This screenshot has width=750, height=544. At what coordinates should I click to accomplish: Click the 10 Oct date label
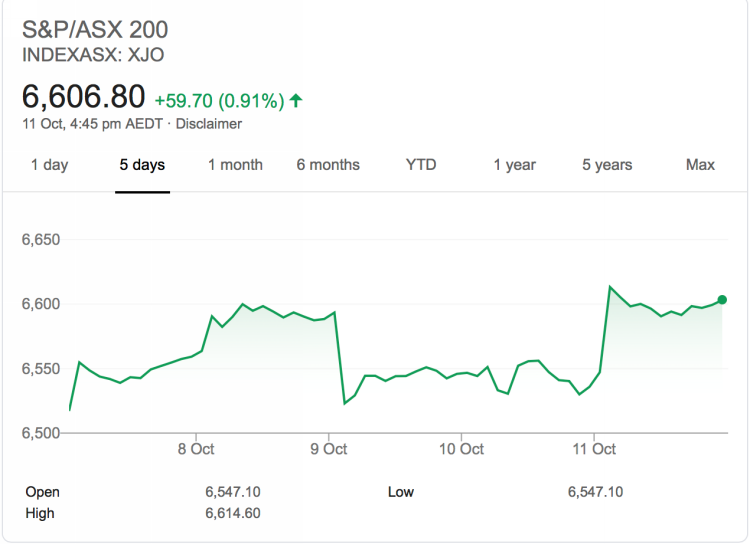coord(461,449)
